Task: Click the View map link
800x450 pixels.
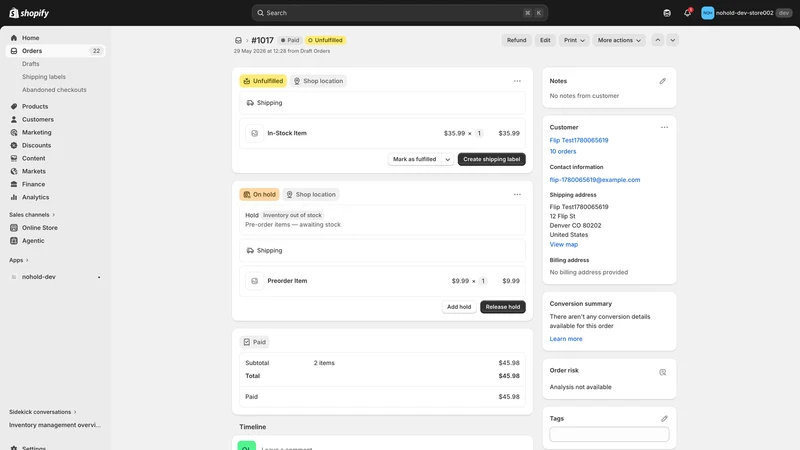Action: [564, 244]
